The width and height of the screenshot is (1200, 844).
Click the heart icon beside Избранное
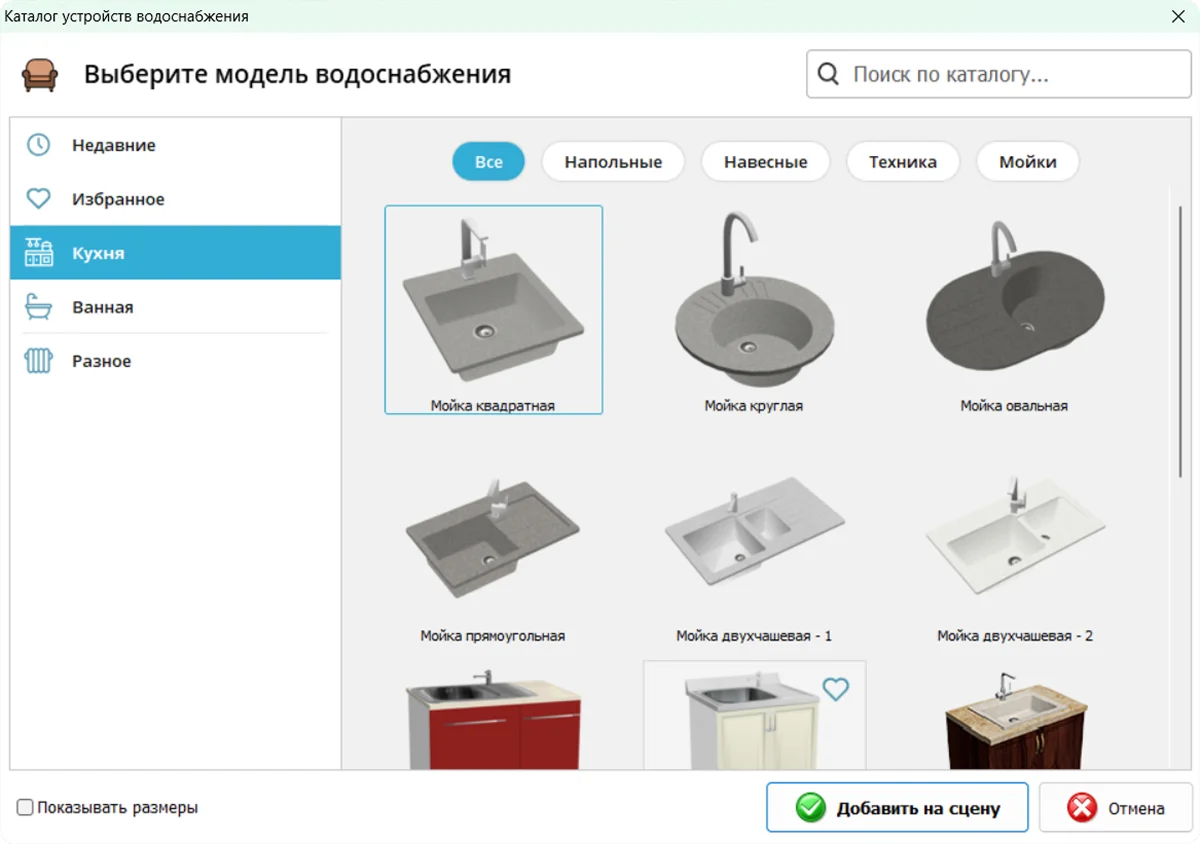tap(38, 199)
